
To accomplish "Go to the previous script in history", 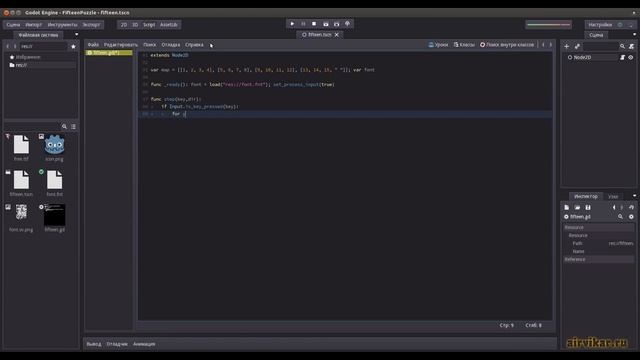I will tap(543, 45).
